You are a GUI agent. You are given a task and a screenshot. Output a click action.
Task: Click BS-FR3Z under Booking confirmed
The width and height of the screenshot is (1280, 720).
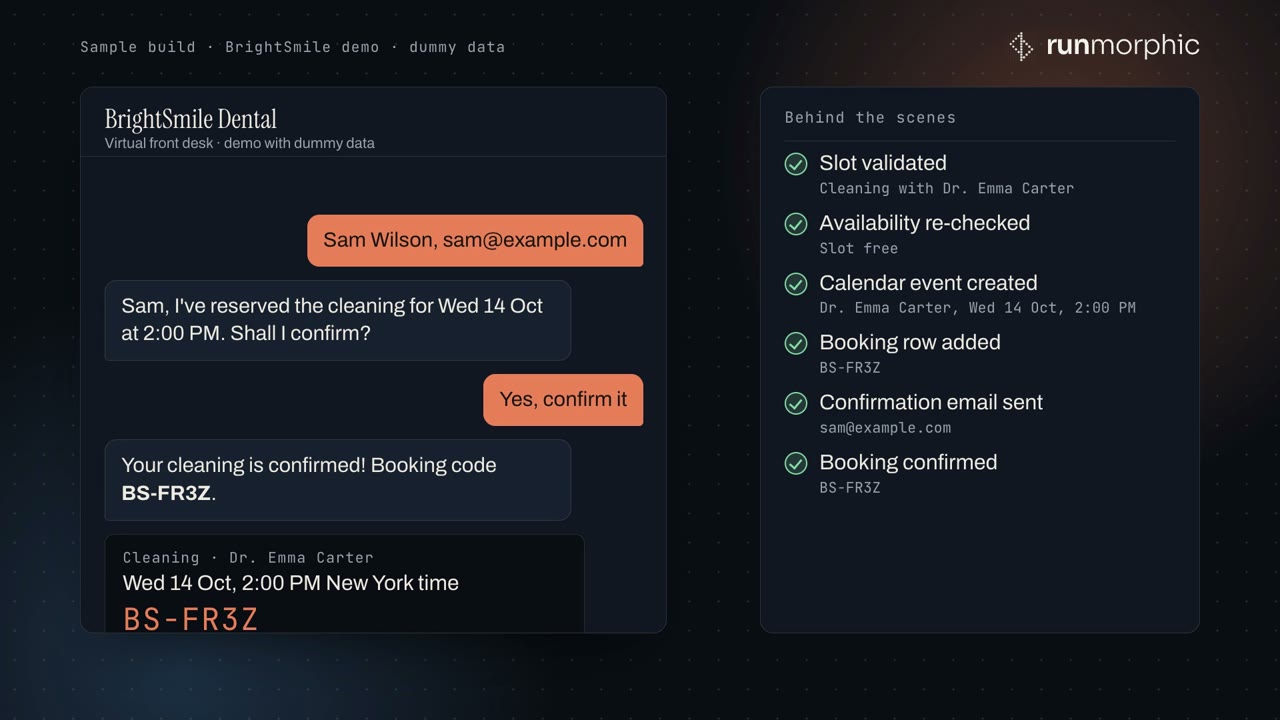pyautogui.click(x=850, y=488)
